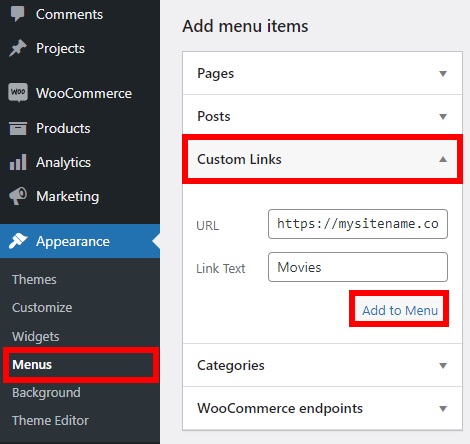Open the Widgets submenu item
This screenshot has height=444, width=470.
36,336
